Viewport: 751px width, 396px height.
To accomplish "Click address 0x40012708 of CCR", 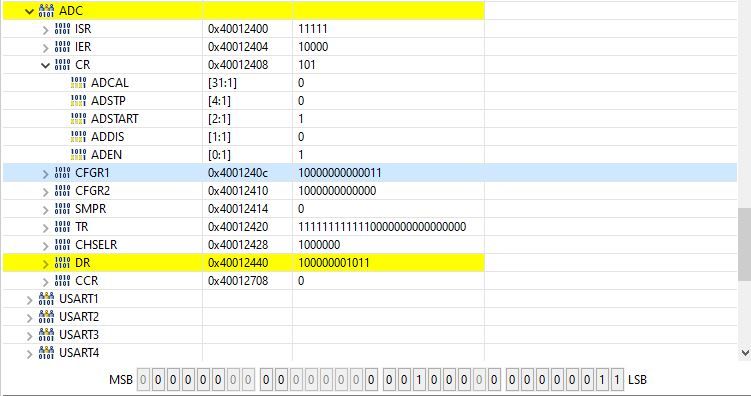I will [x=238, y=281].
